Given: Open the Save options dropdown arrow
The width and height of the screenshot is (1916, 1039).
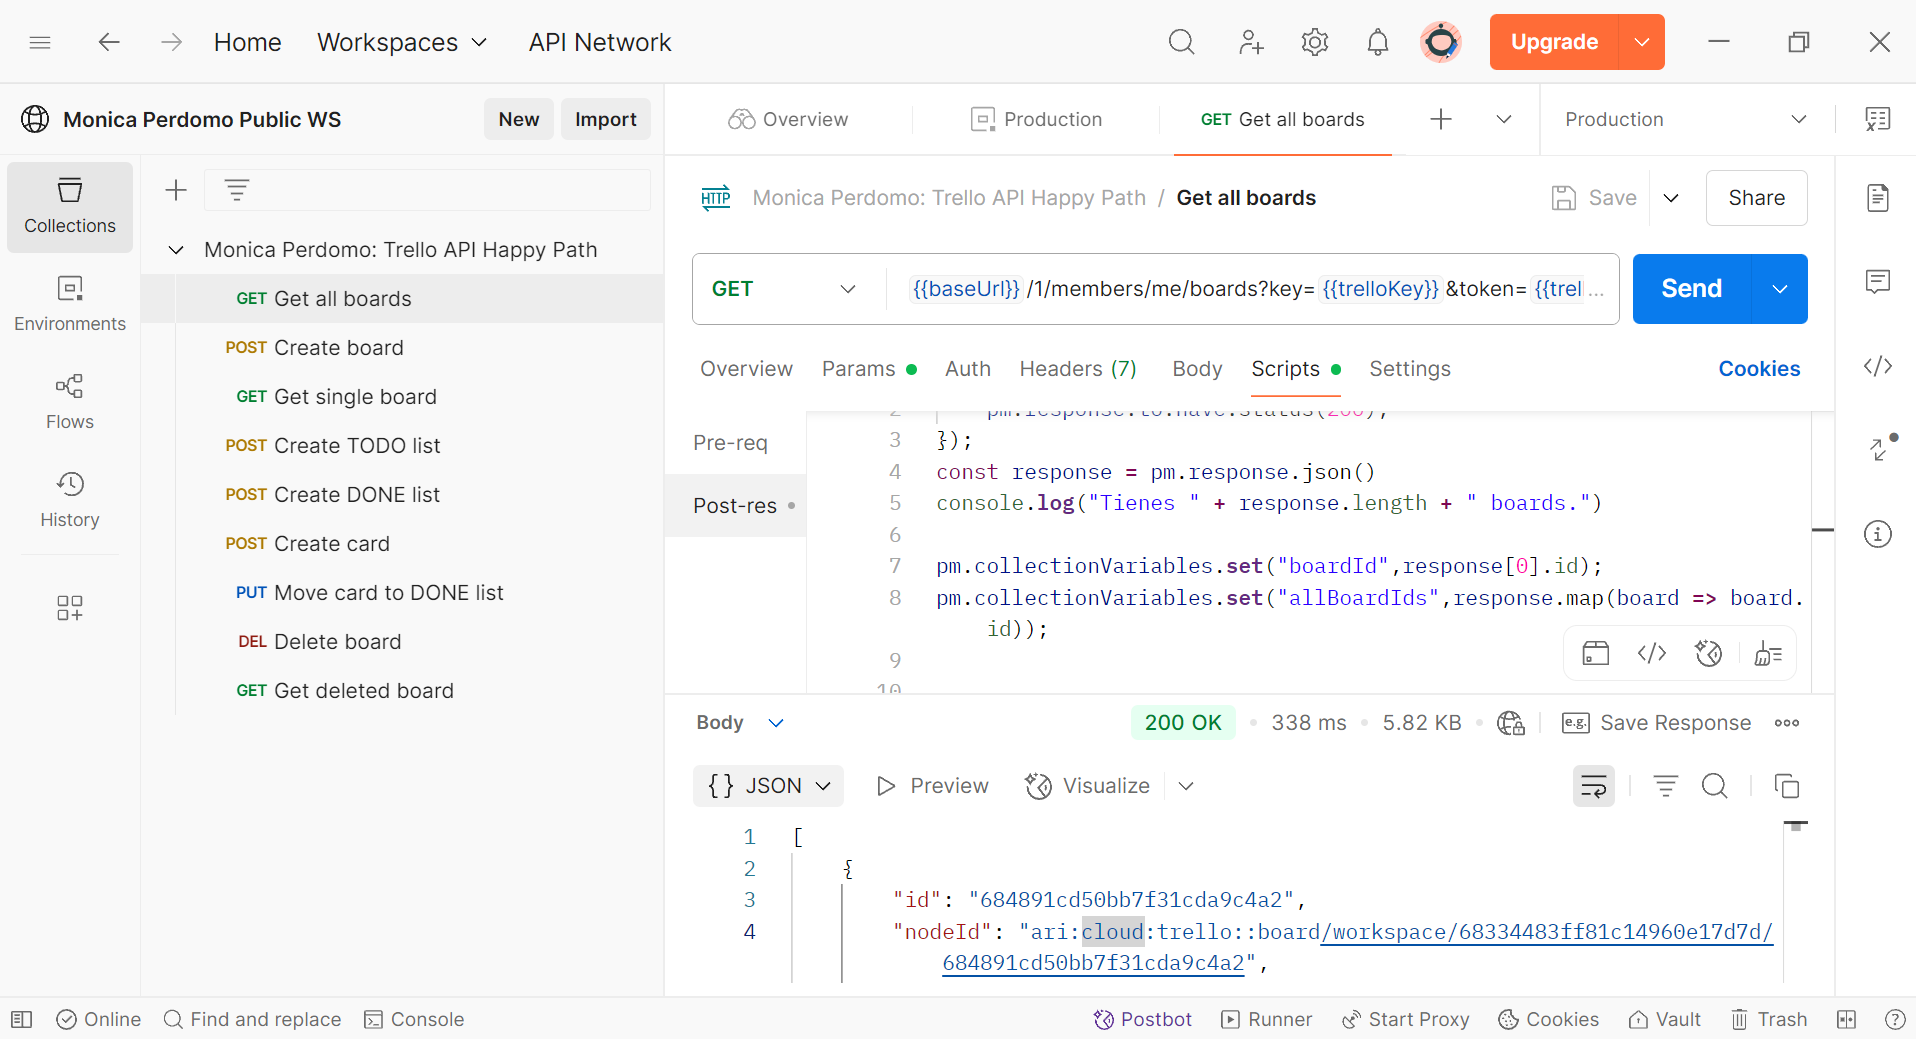Looking at the screenshot, I should click(1671, 198).
